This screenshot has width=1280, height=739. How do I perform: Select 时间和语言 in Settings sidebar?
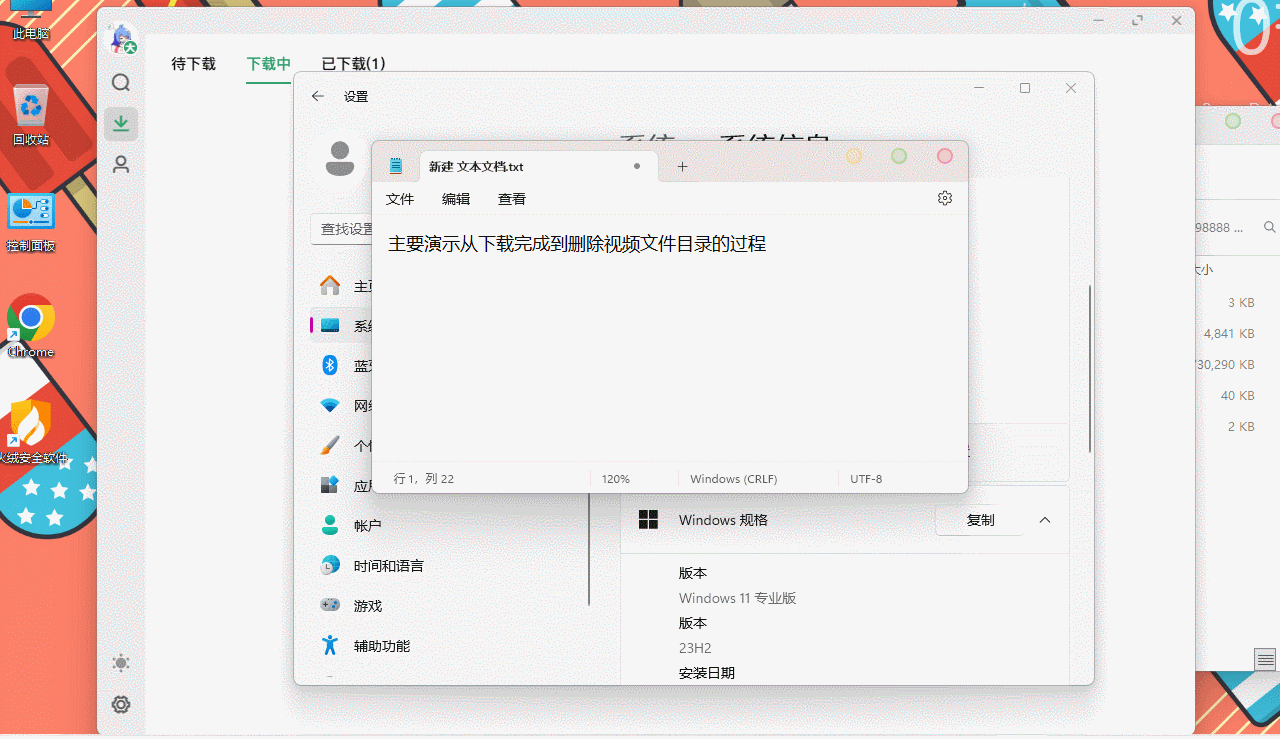[x=388, y=566]
